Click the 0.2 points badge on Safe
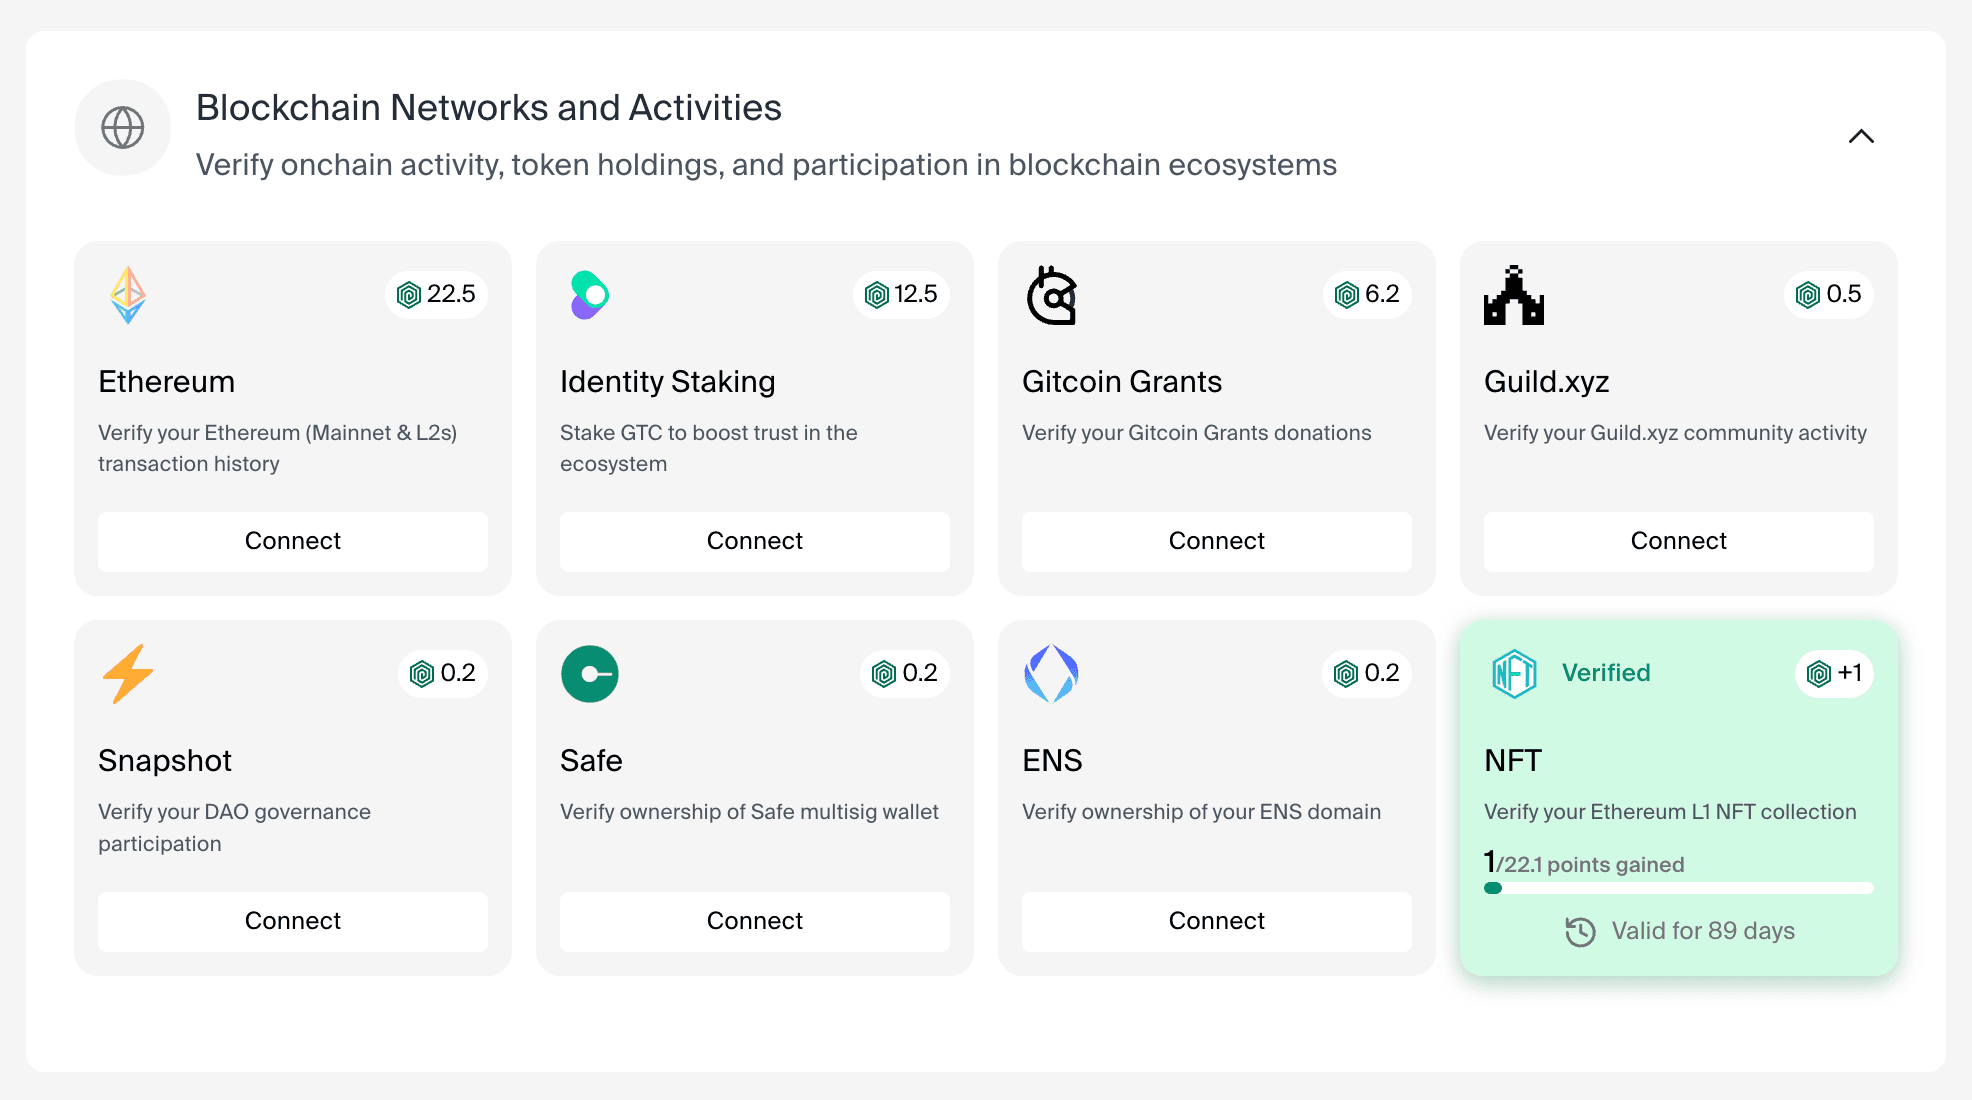 tap(905, 673)
